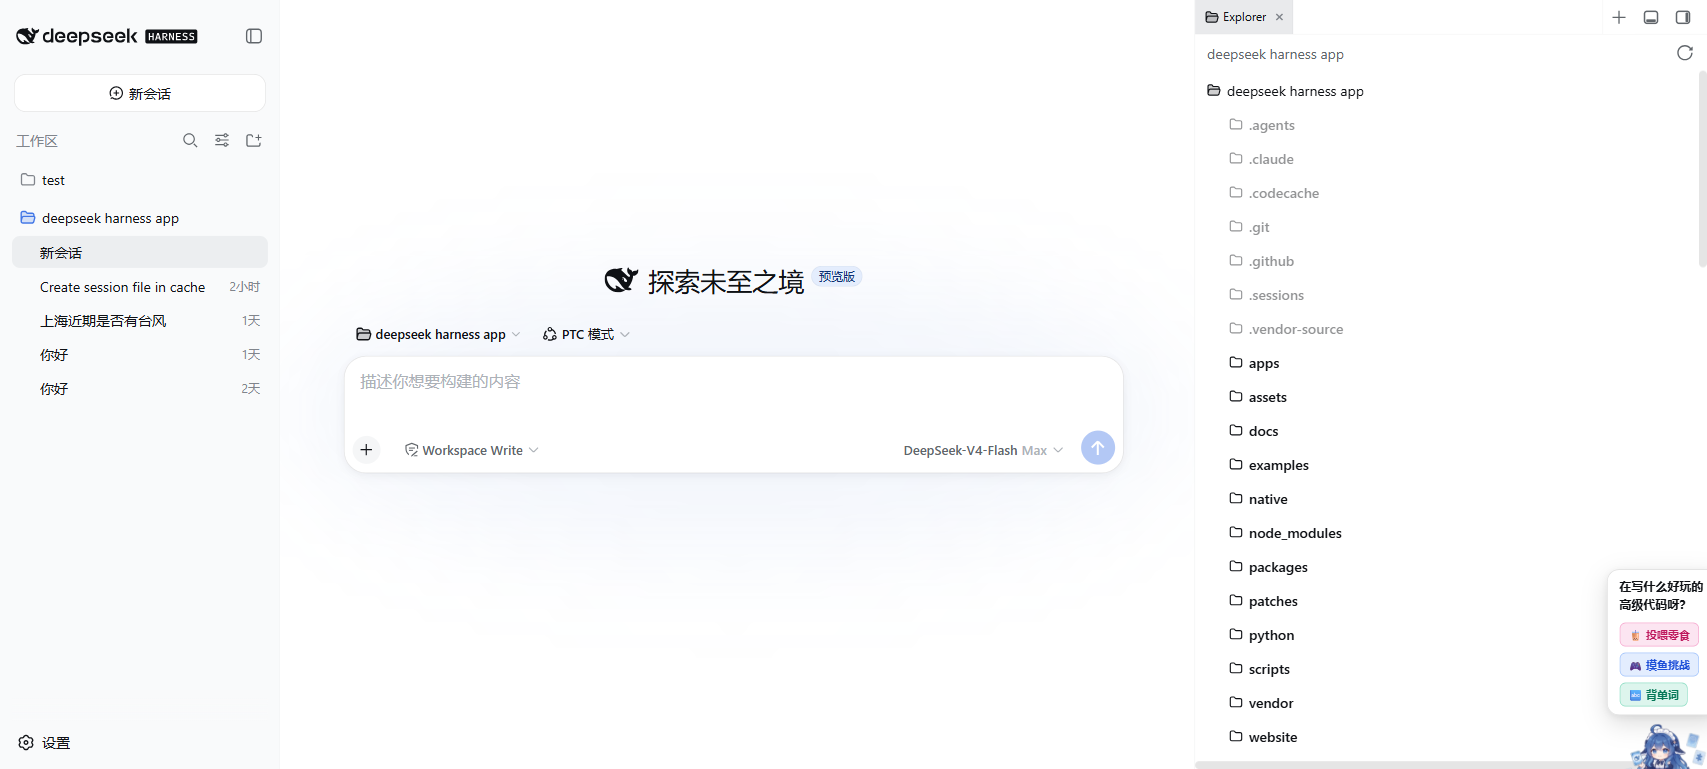Click the deepseek whale logo in the sidebar
Viewport: 1707px width, 769px height.
[27, 36]
